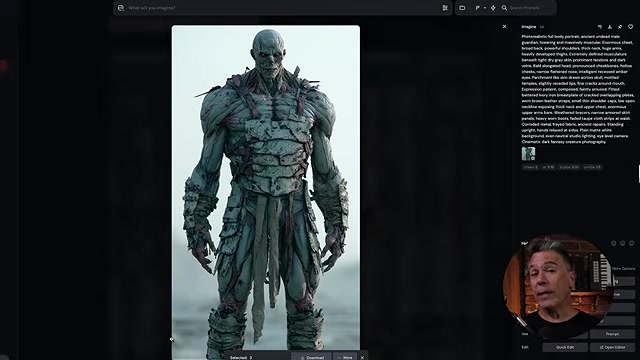The height and width of the screenshot is (360, 640).
Task: Like the image with the heart icon
Action: click(630, 27)
